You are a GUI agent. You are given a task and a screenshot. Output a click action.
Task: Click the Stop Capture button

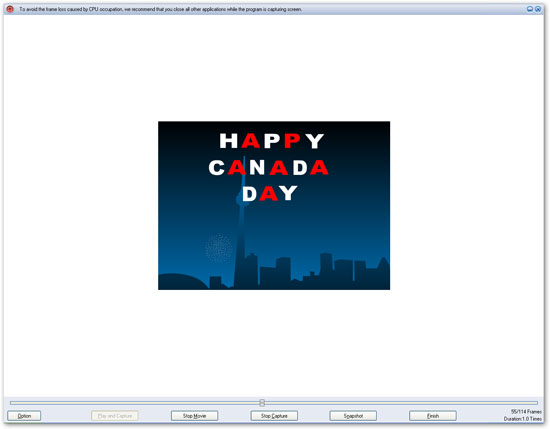click(274, 416)
